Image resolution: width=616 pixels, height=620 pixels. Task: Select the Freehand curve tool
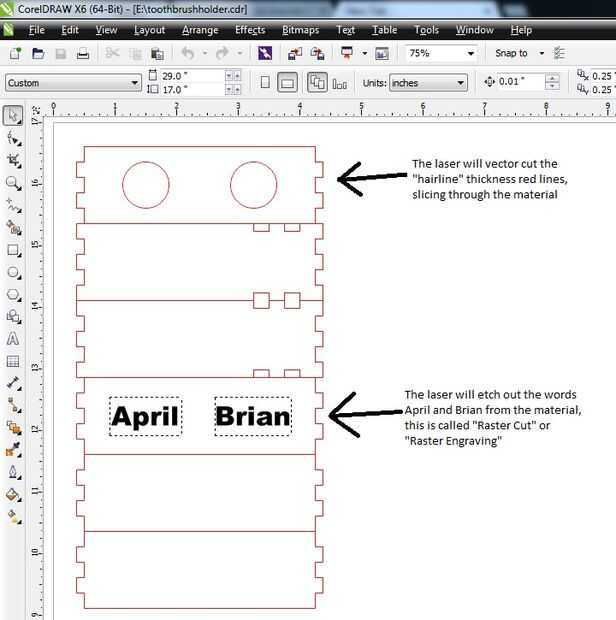13,205
